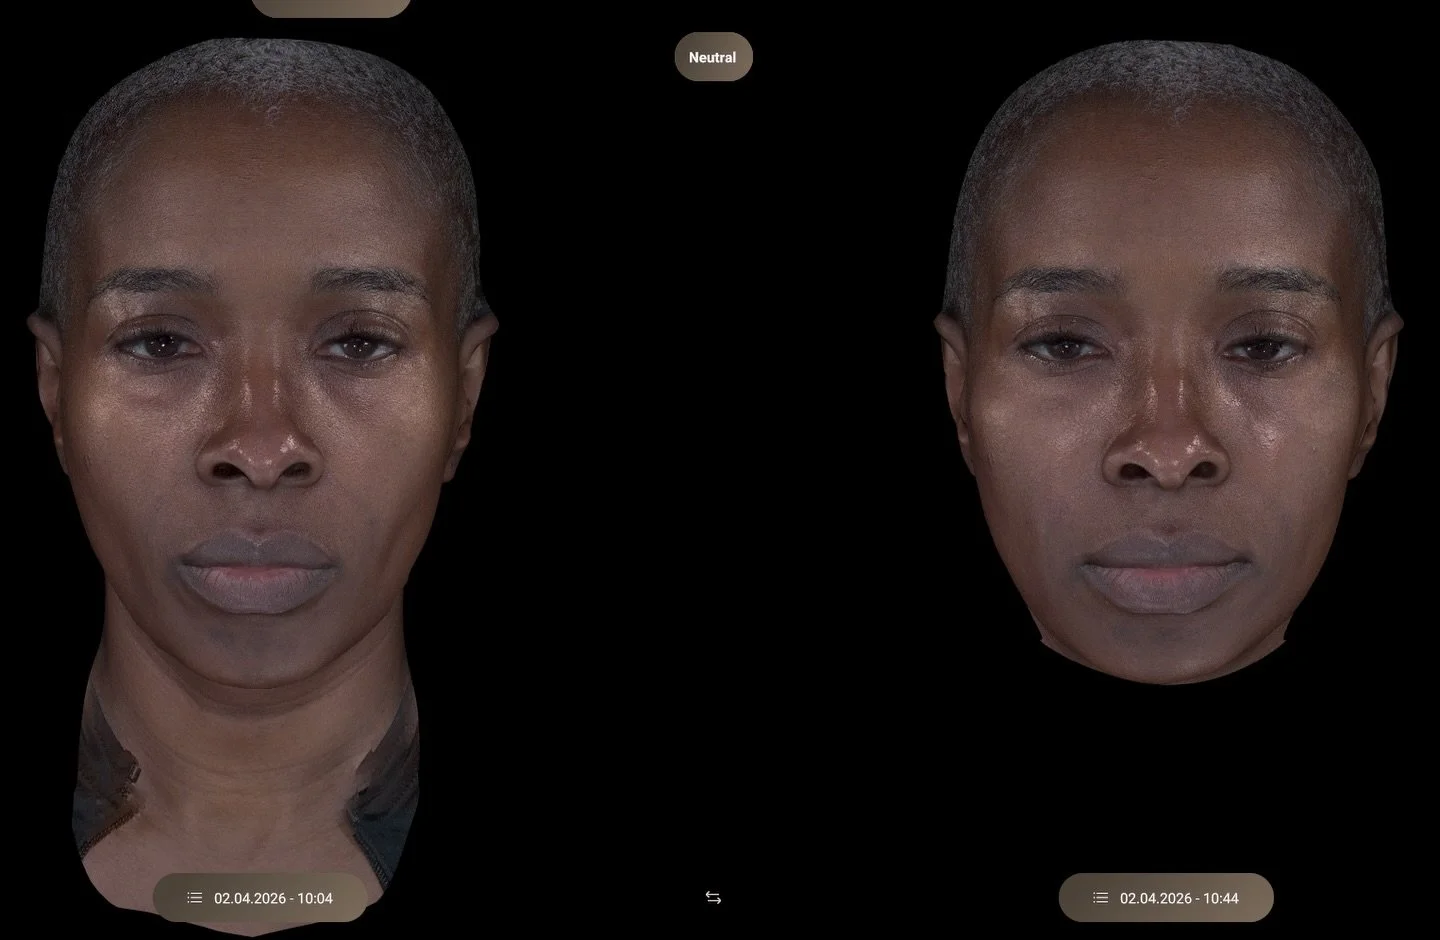Image resolution: width=1440 pixels, height=940 pixels.
Task: Select the Neutral tab at top center
Action: click(713, 57)
